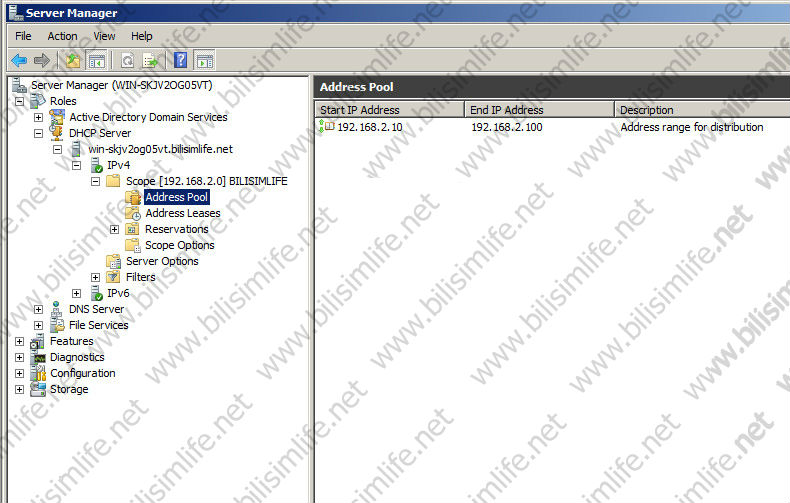Click the Server Manager title bar icon
This screenshot has height=503, width=790.
tap(16, 13)
